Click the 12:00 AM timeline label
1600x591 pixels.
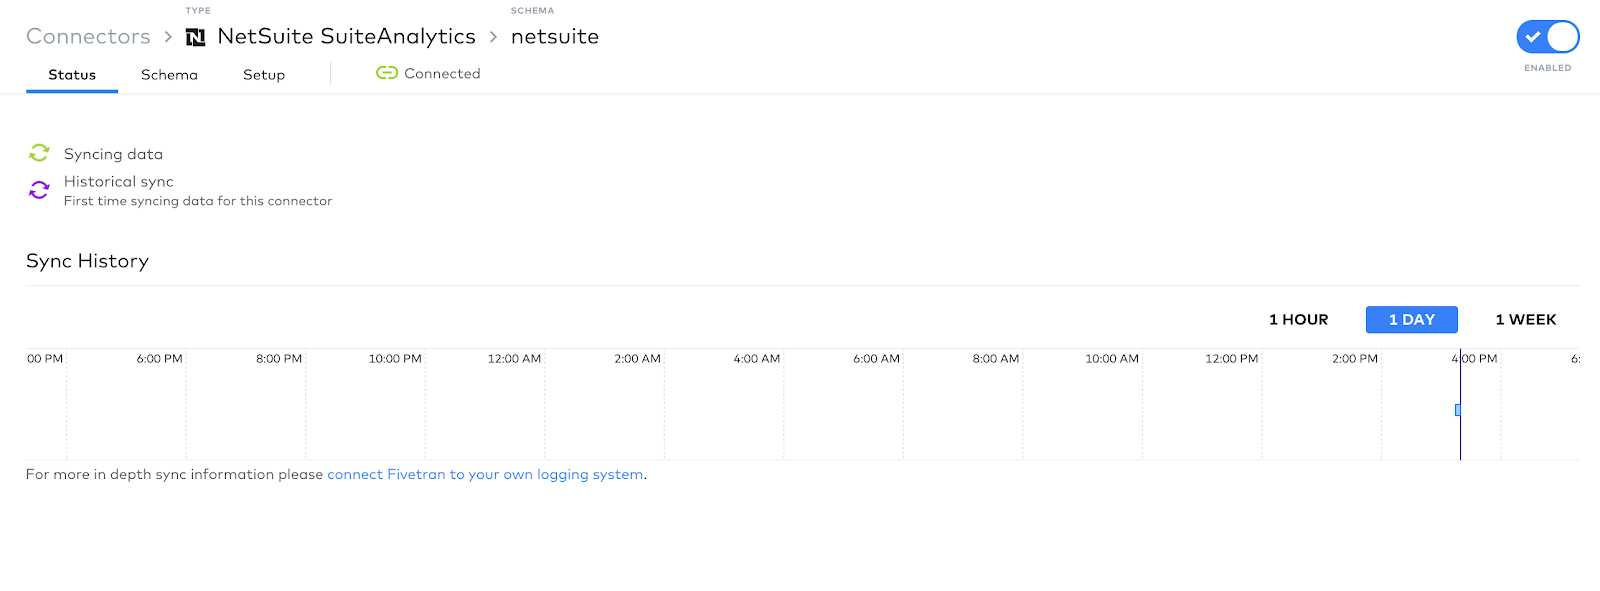pos(514,359)
